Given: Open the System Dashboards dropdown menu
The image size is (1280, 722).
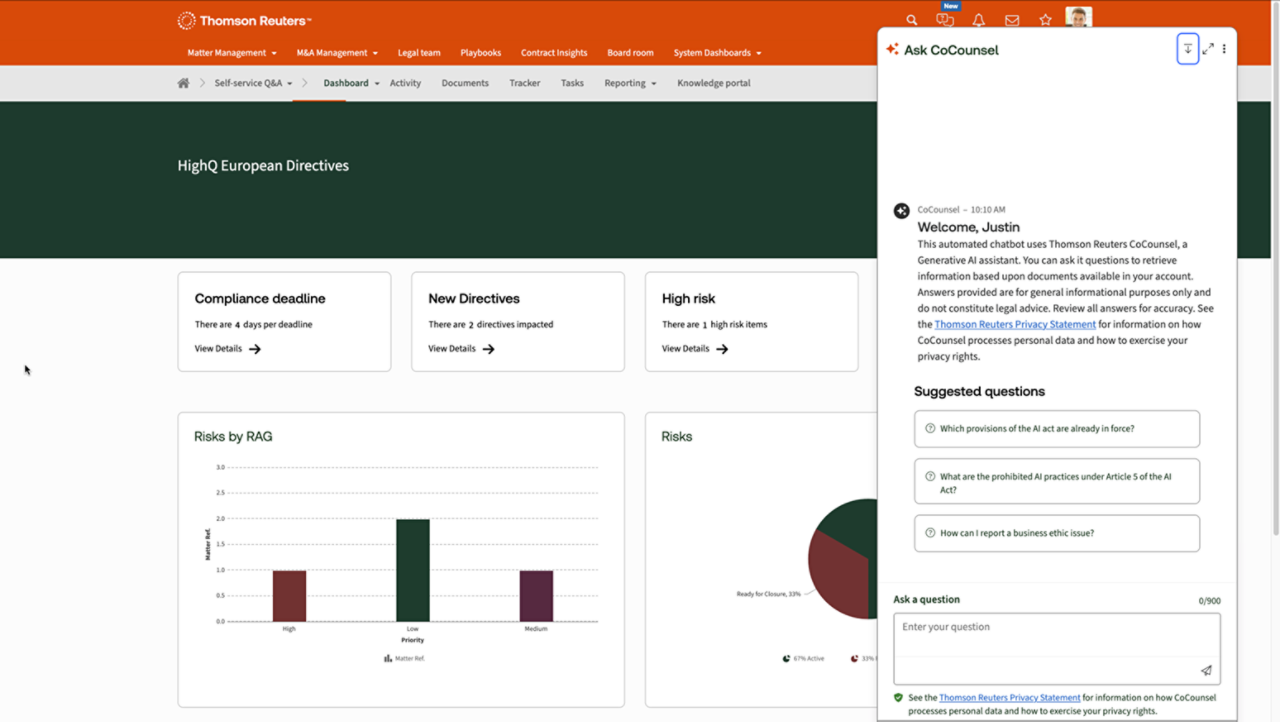Looking at the screenshot, I should click(717, 53).
